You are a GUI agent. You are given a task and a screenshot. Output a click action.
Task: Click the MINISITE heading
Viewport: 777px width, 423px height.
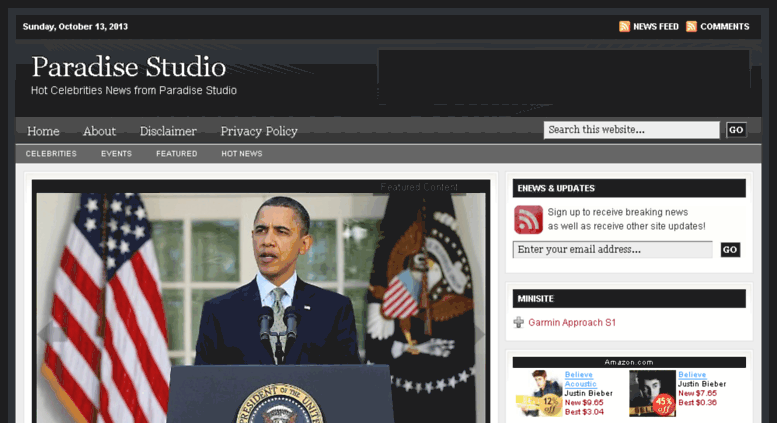click(x=535, y=299)
